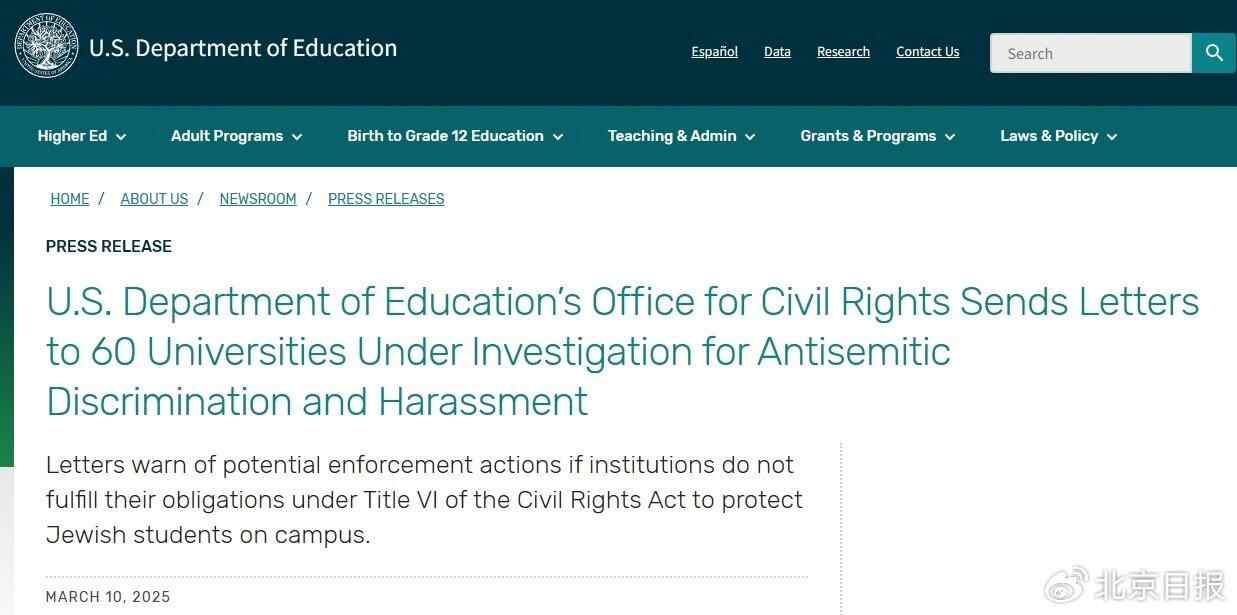Open the NEWSROOM breadcrumb link
Viewport: 1237px width, 615px height.
[x=258, y=199]
